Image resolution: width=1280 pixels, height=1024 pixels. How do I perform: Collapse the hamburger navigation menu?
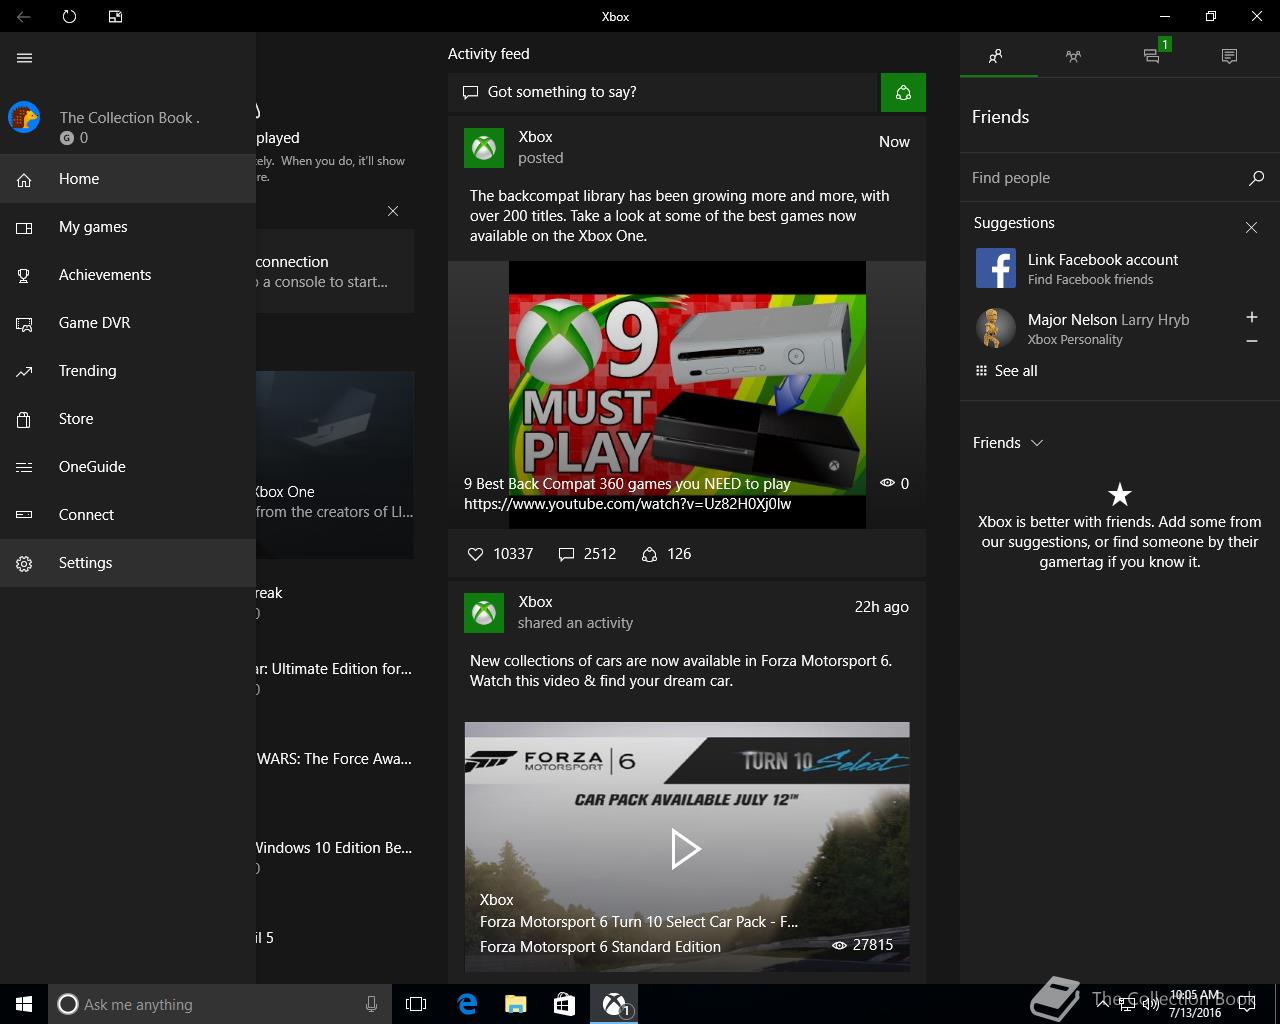coord(25,58)
